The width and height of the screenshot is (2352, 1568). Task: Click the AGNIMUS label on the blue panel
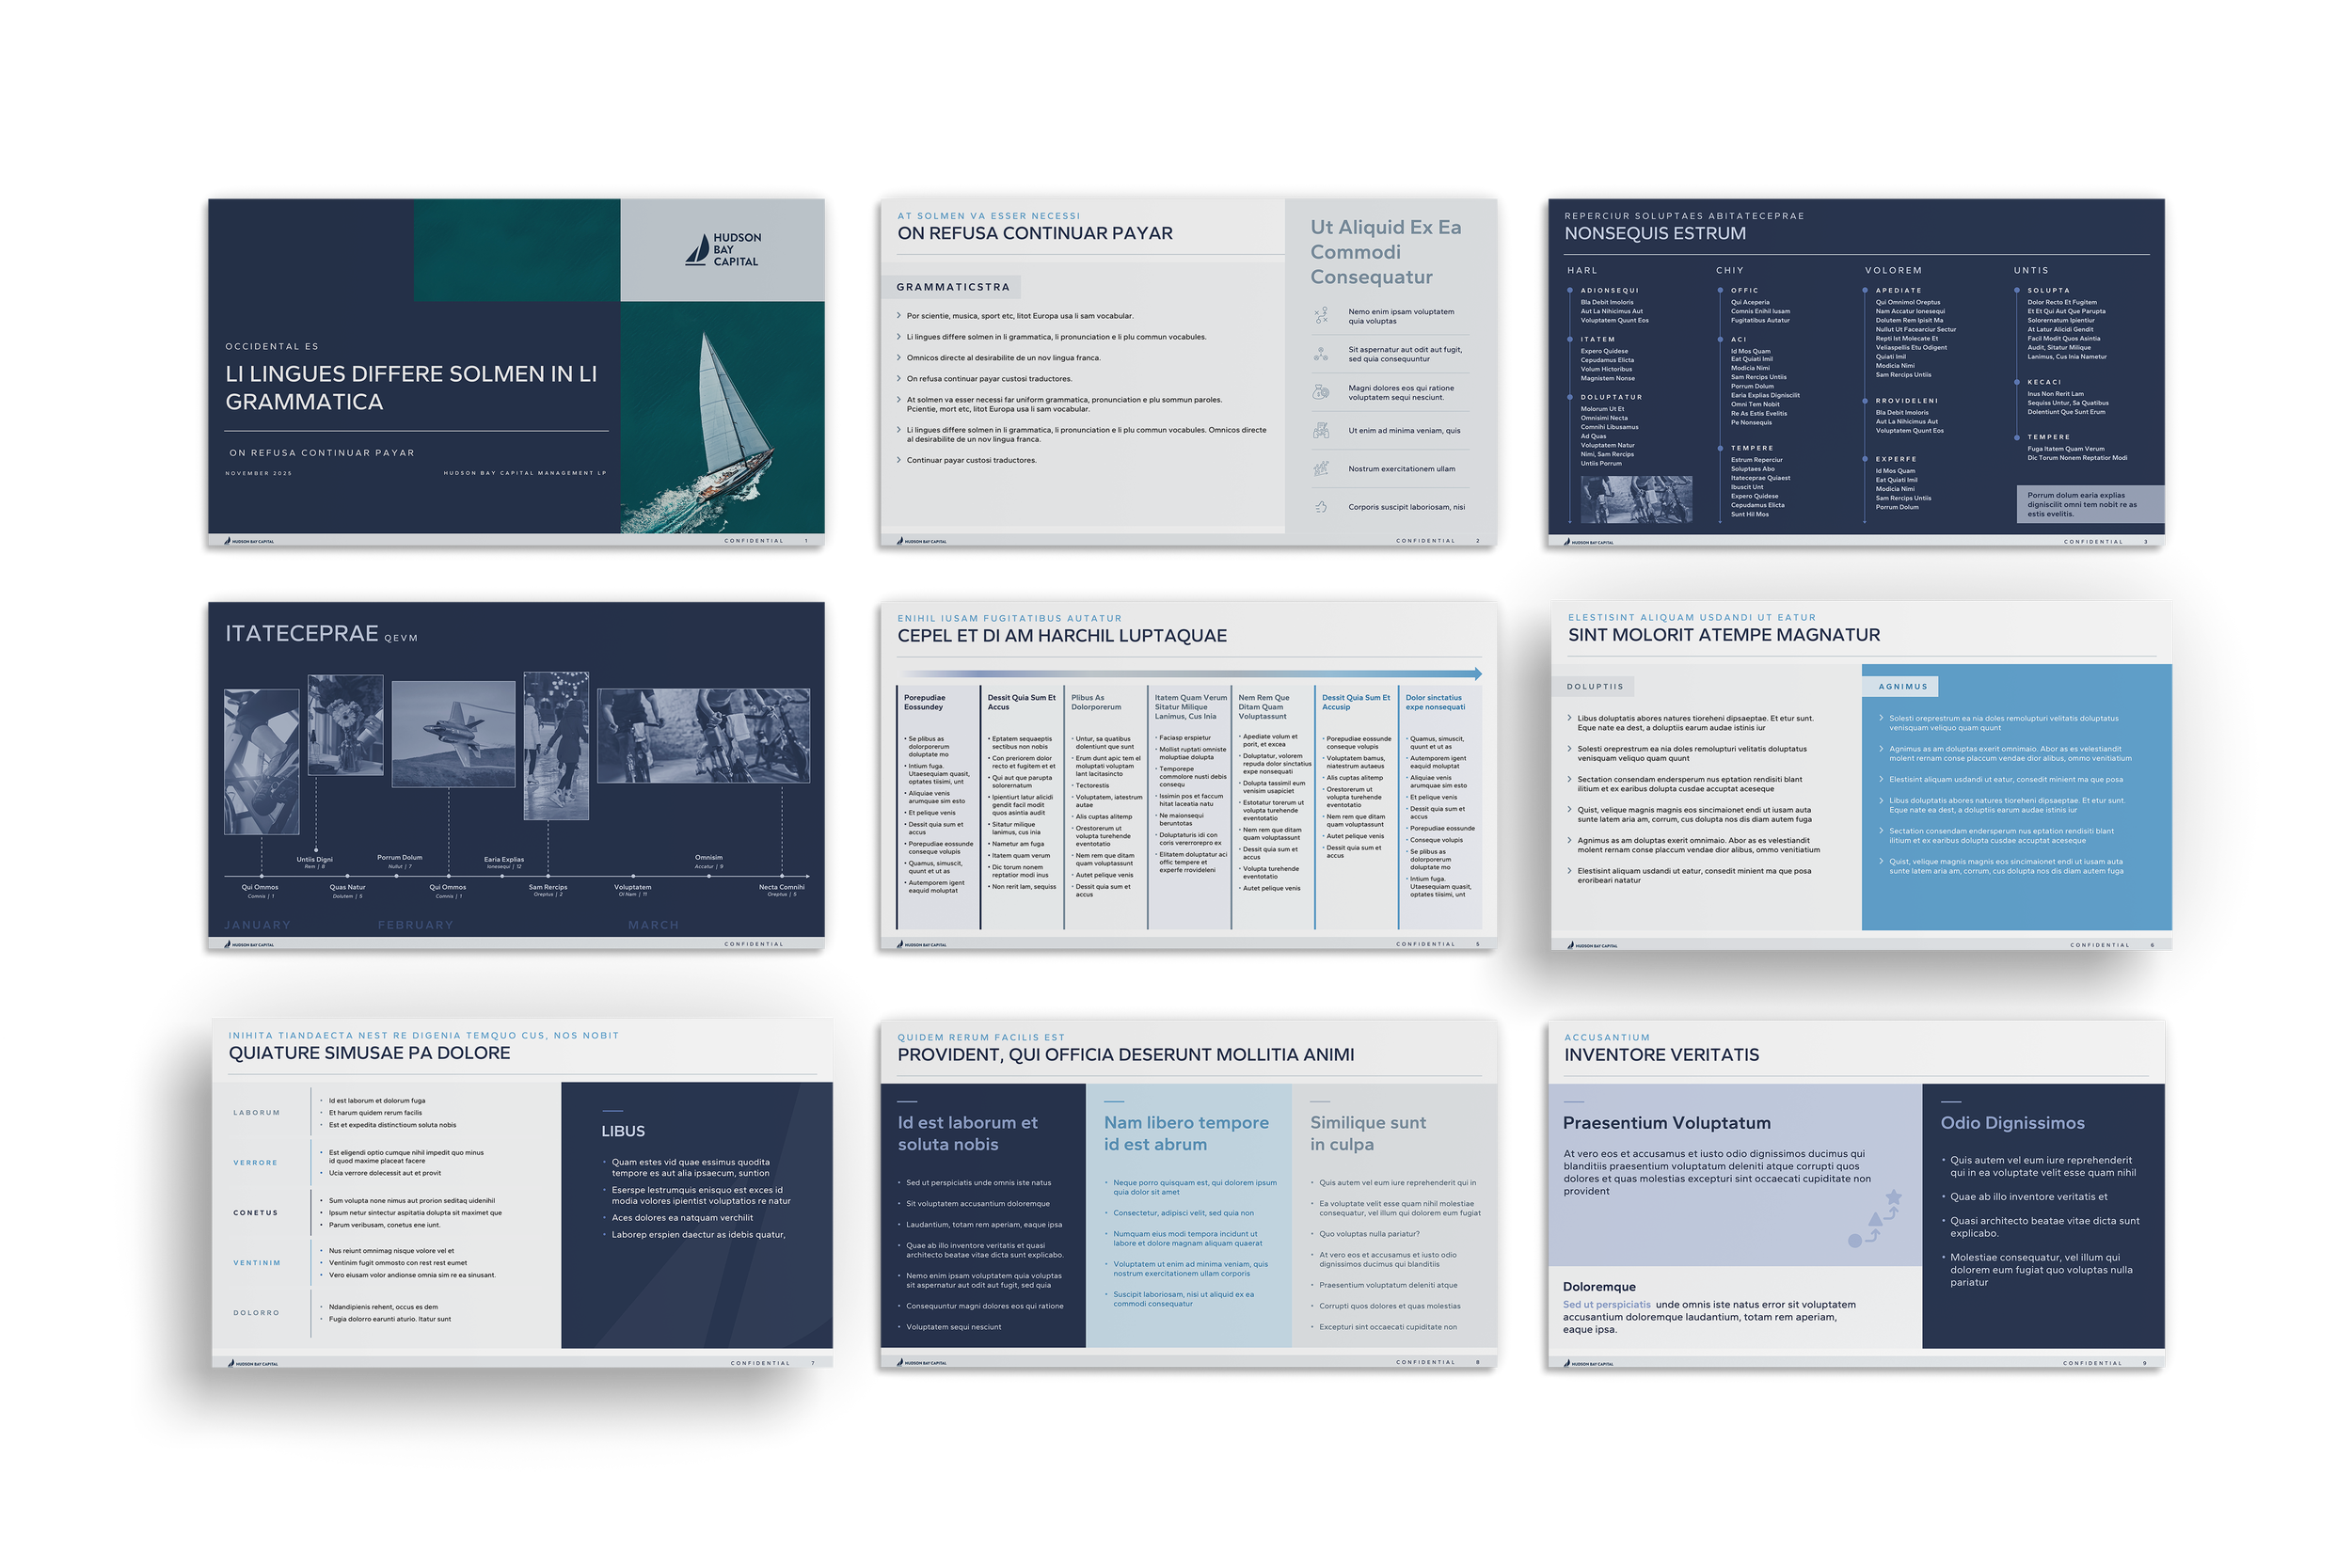point(1902,687)
